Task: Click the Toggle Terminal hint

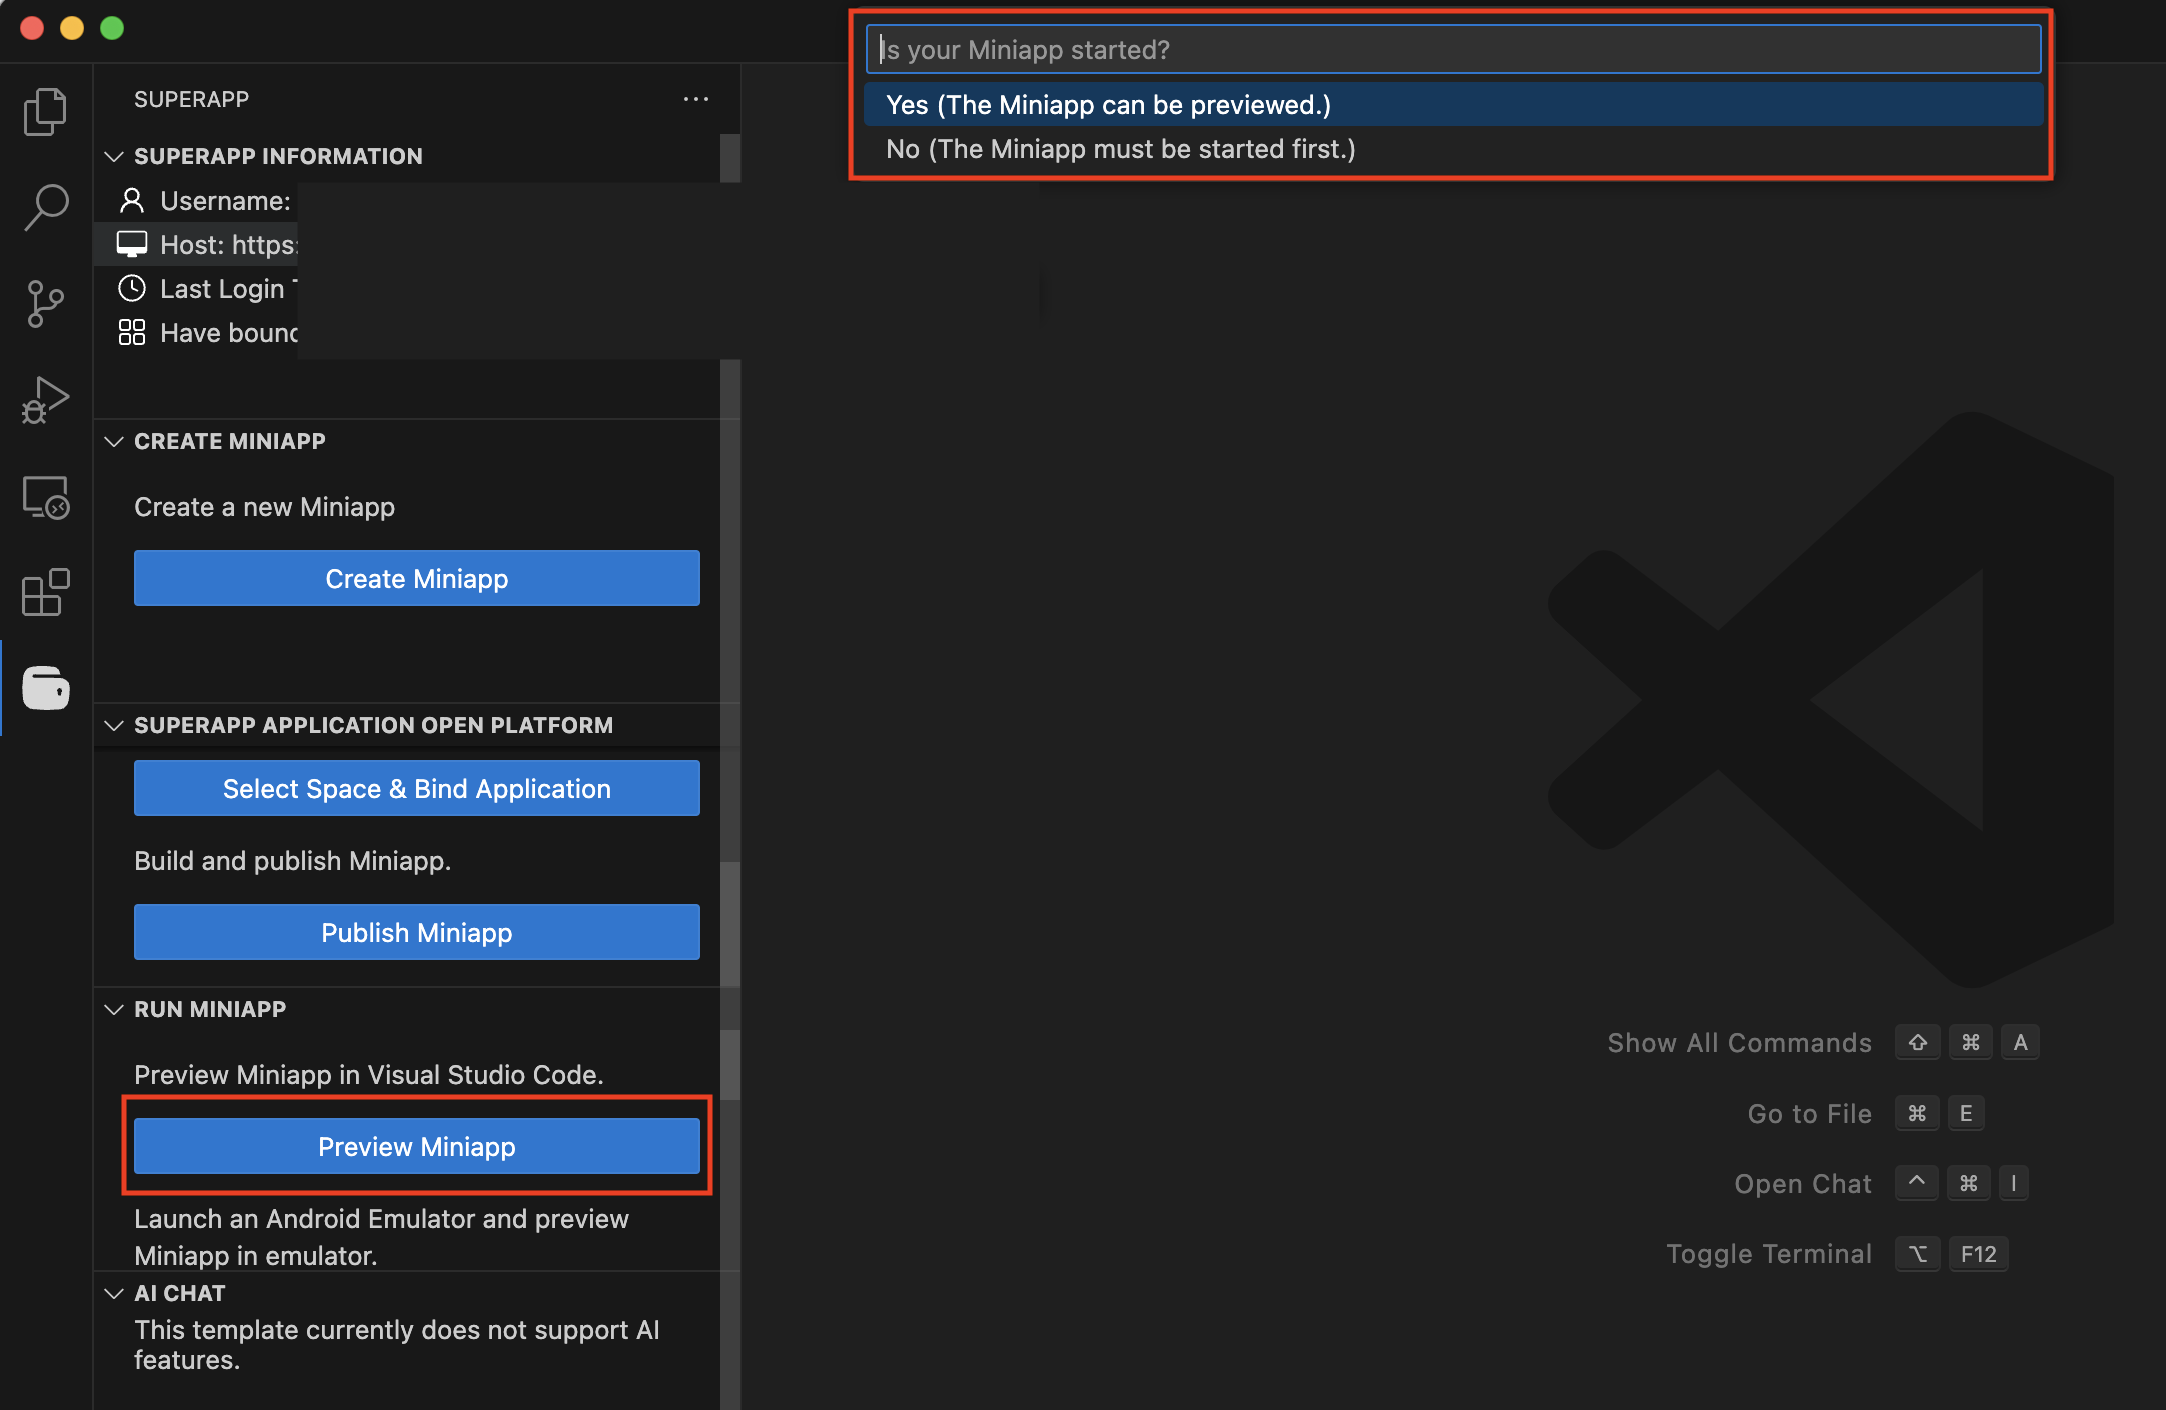Action: [1768, 1254]
